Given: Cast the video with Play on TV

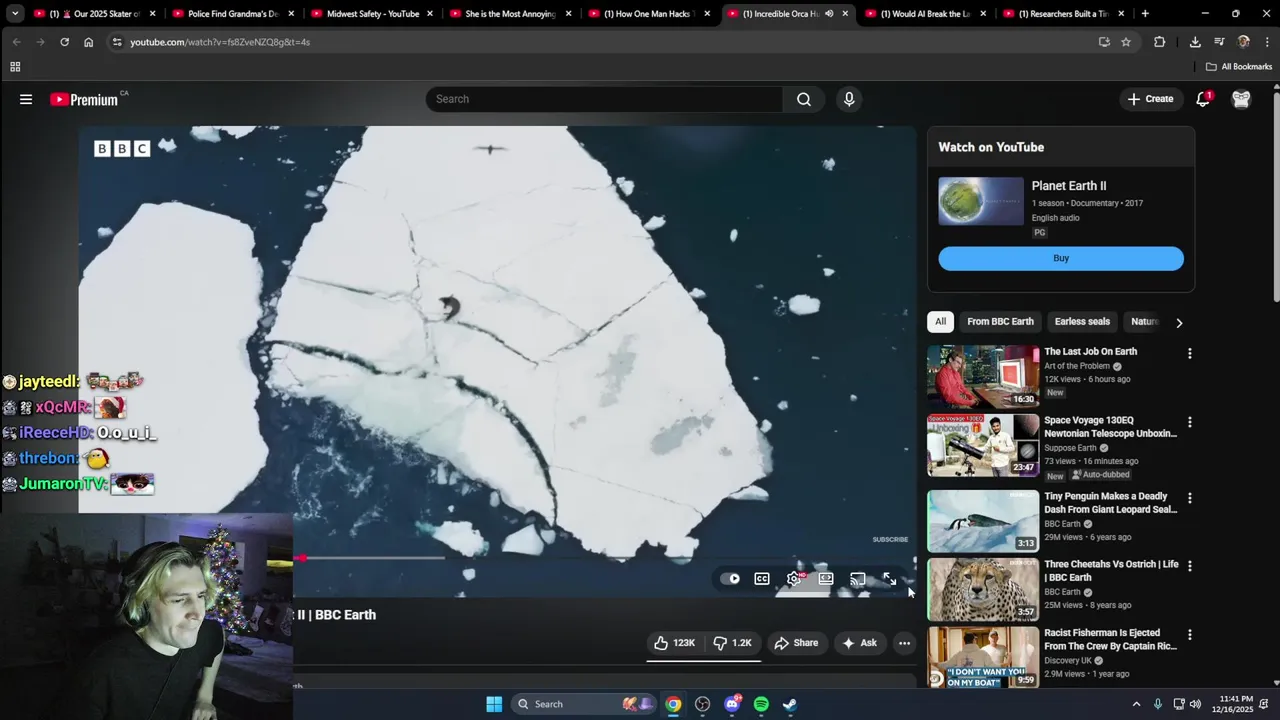Looking at the screenshot, I should pyautogui.click(x=858, y=579).
